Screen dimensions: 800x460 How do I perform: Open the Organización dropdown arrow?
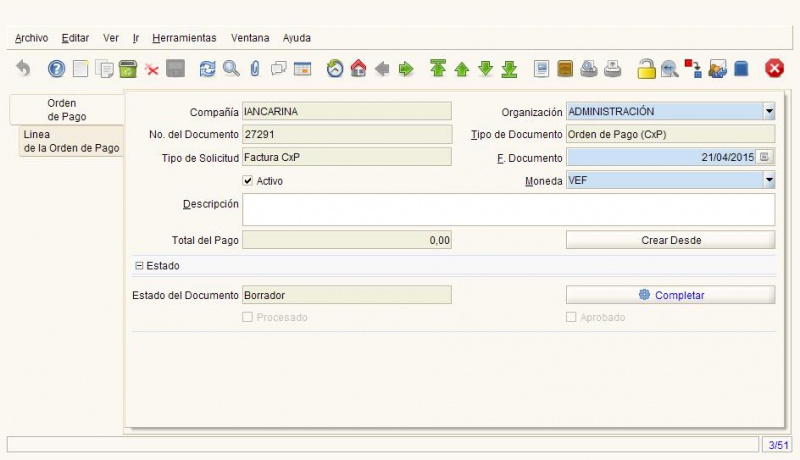point(769,111)
